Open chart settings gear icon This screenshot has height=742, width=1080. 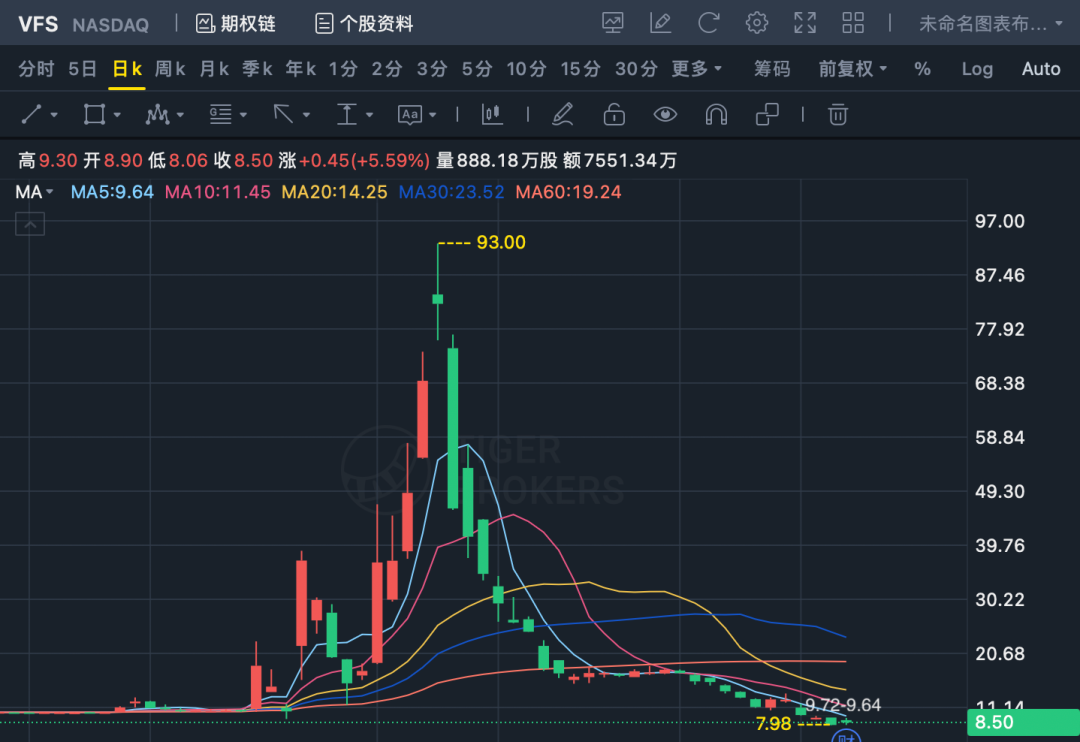click(x=757, y=22)
